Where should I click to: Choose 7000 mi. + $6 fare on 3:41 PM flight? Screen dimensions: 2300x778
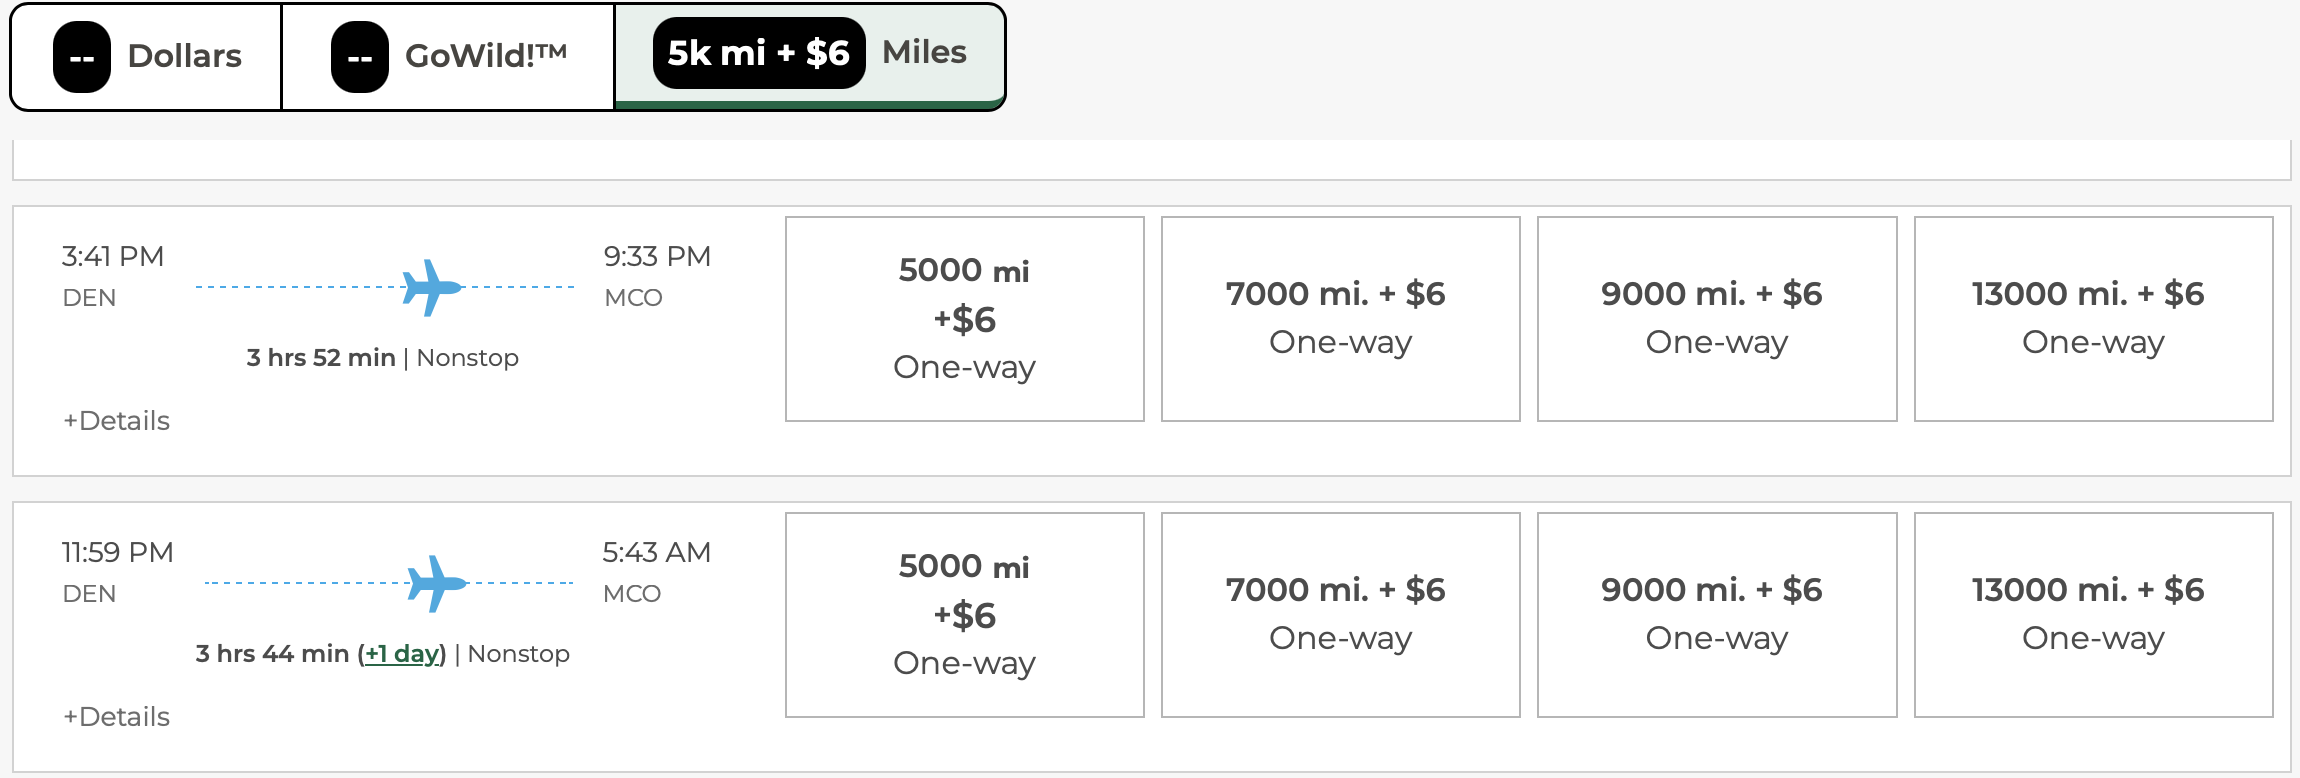tap(1340, 319)
